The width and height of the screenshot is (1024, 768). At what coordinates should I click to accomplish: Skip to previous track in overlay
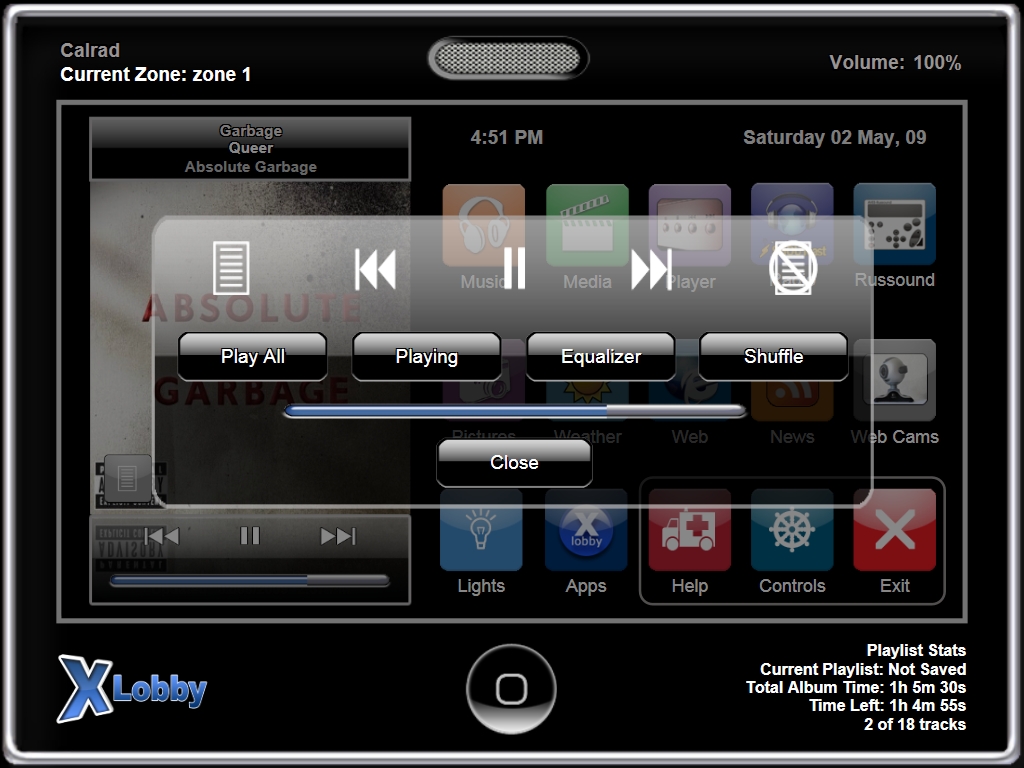[376, 269]
